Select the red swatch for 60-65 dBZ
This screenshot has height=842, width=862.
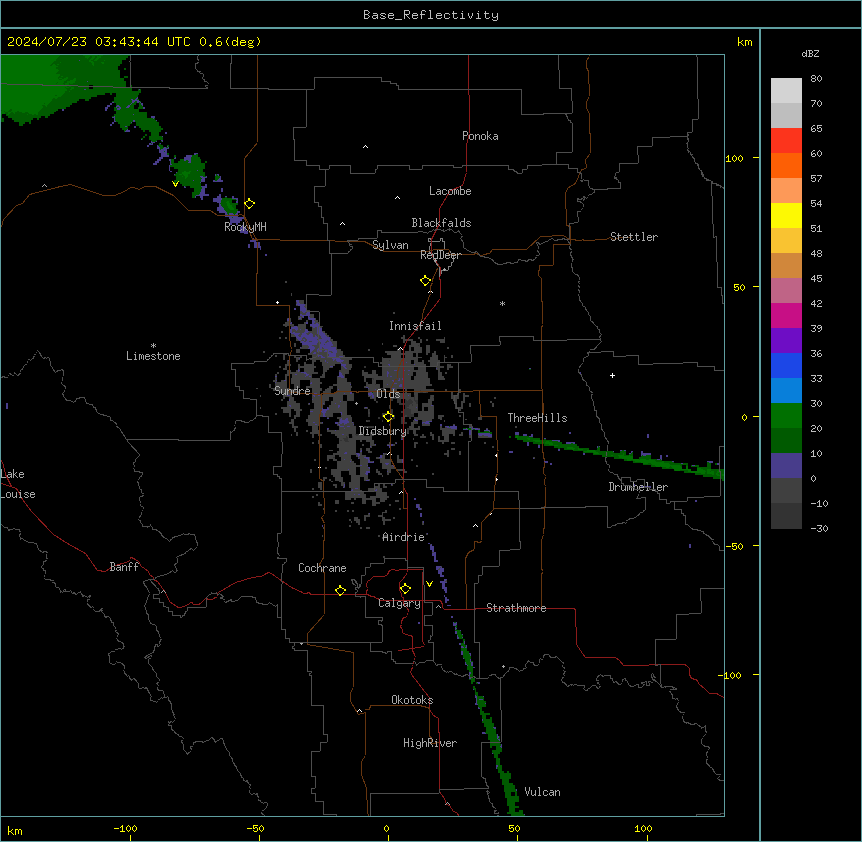tap(786, 141)
